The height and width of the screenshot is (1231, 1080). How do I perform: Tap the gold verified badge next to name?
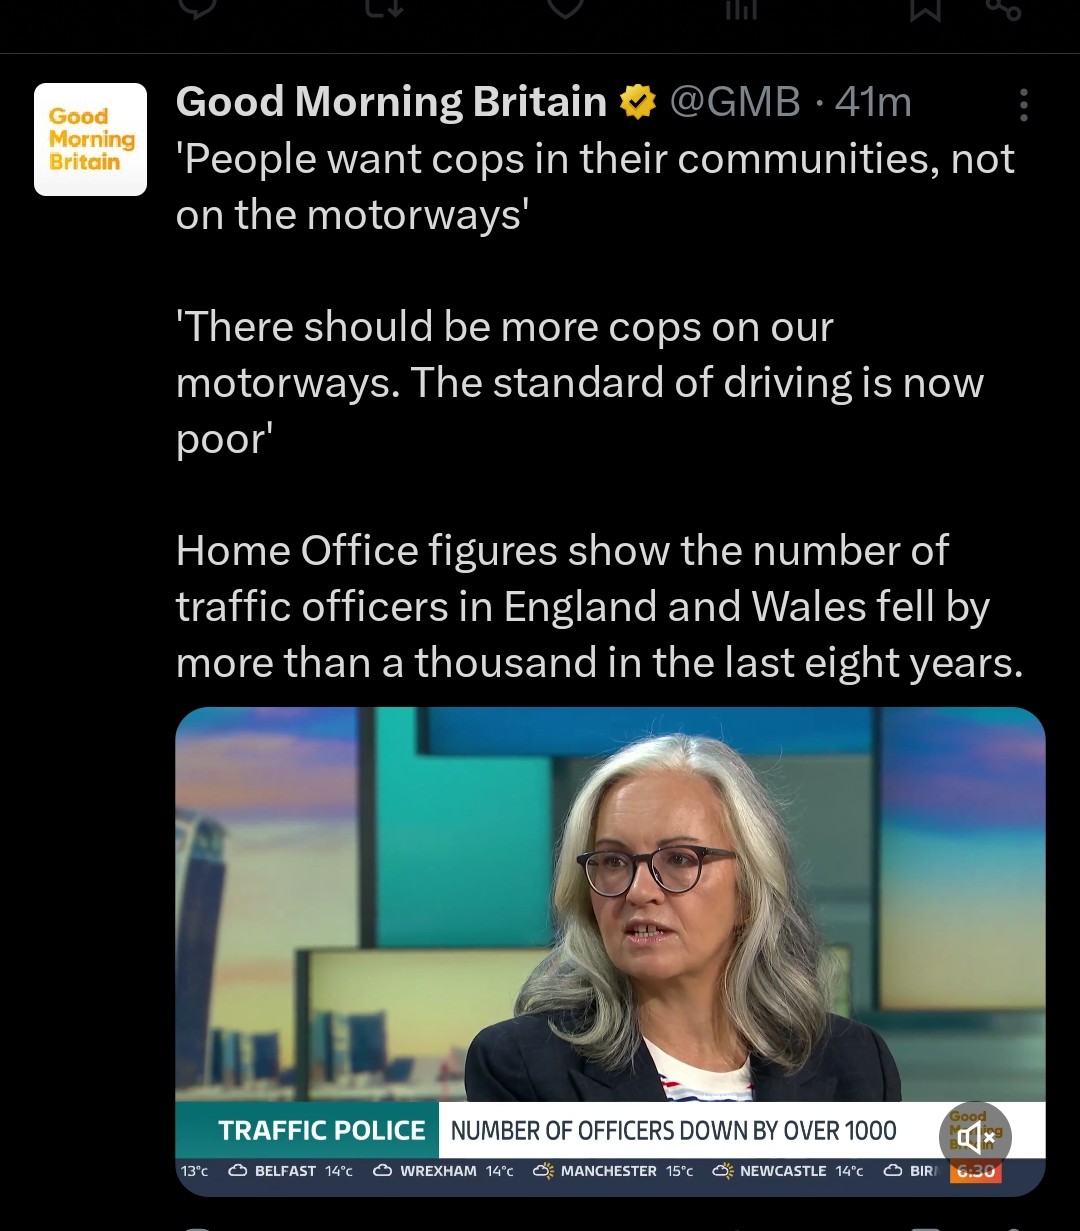tap(638, 102)
